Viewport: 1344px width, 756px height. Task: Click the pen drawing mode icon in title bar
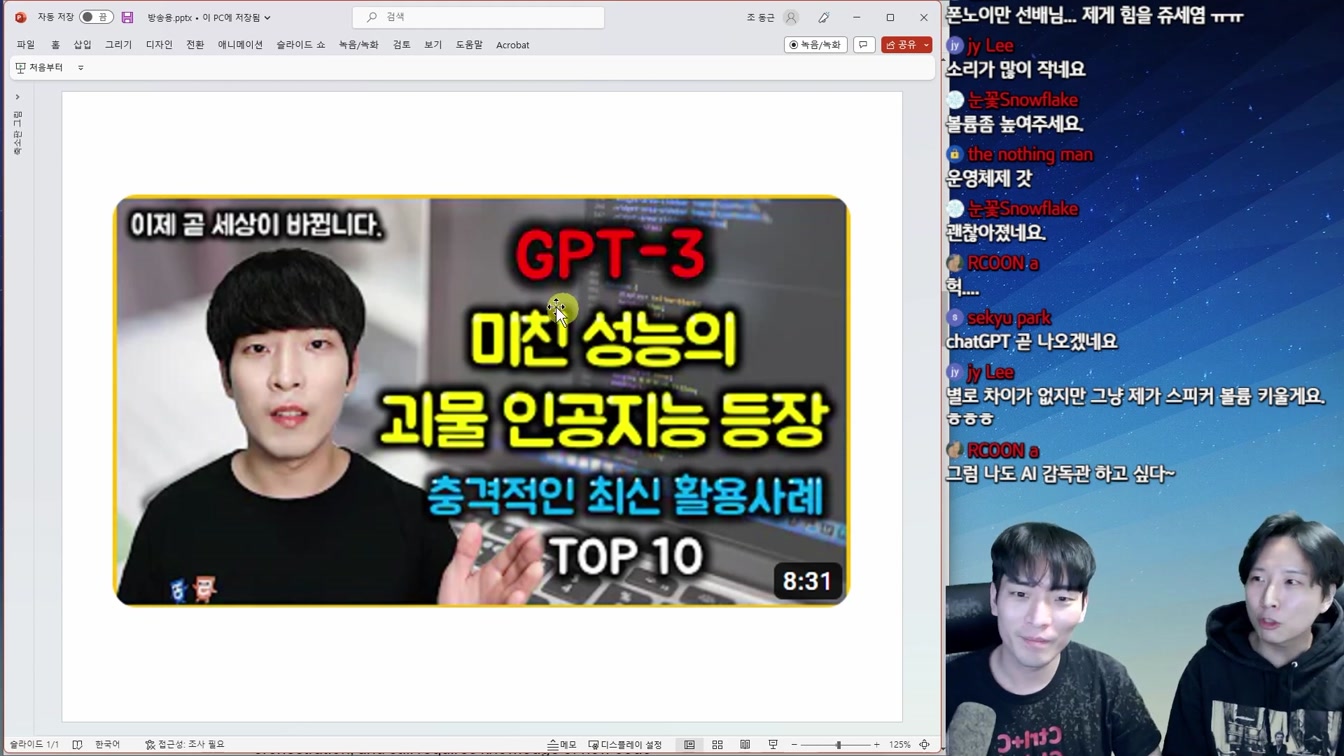tap(824, 17)
